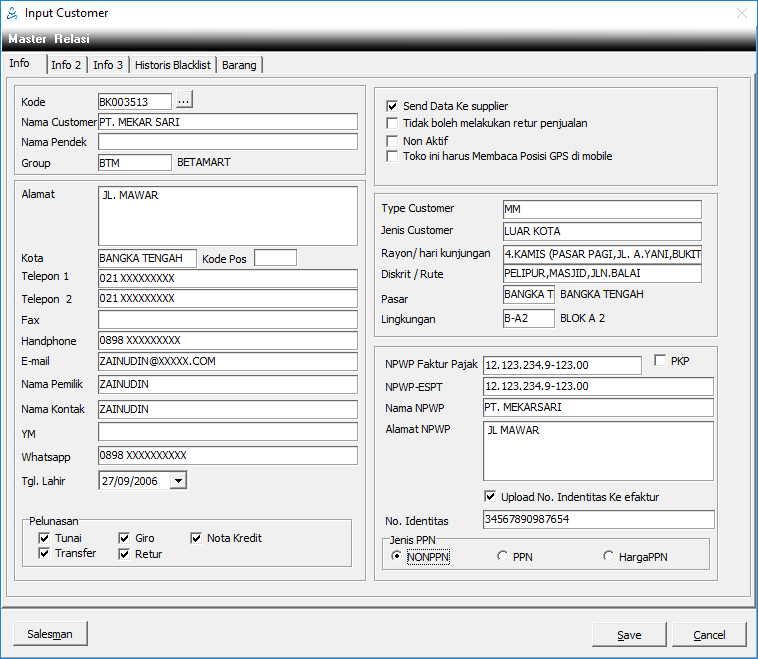Switch to the Info 2 tab
This screenshot has height=659, width=758.
pos(66,65)
